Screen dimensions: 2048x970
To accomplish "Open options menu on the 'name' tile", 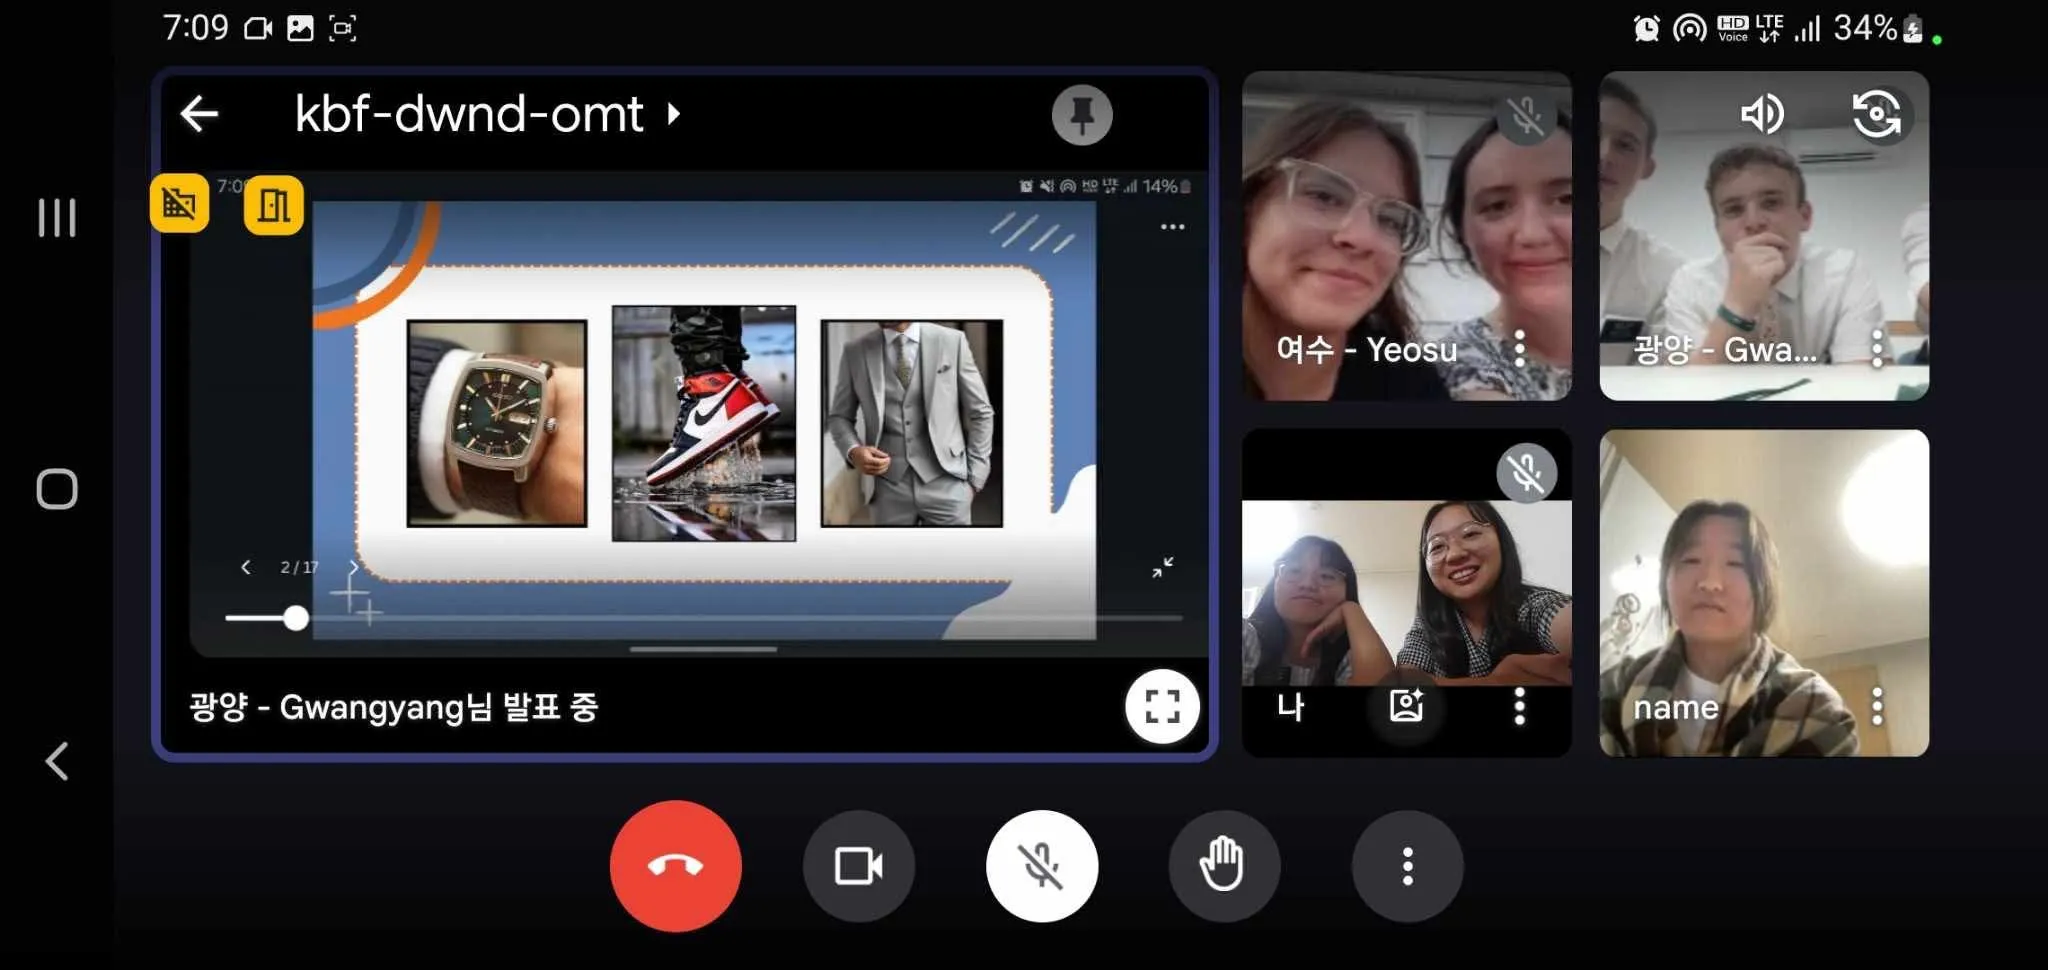I will (x=1877, y=706).
